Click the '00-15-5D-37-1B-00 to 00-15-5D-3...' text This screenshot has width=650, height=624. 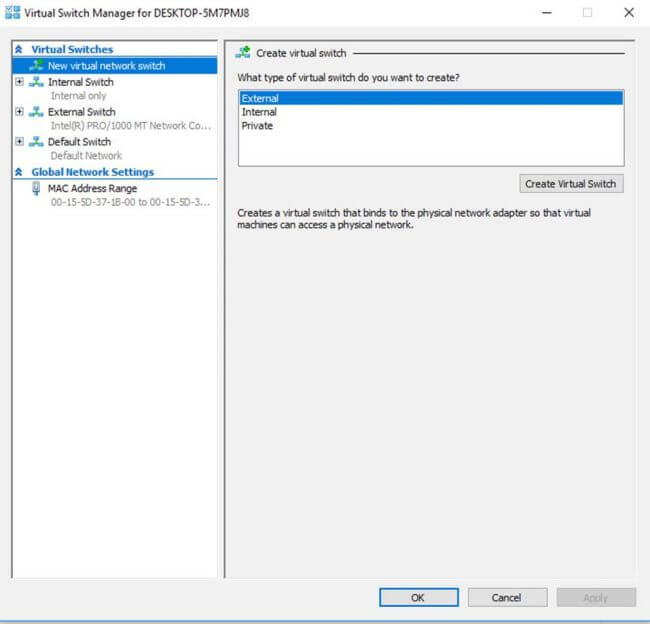point(130,202)
